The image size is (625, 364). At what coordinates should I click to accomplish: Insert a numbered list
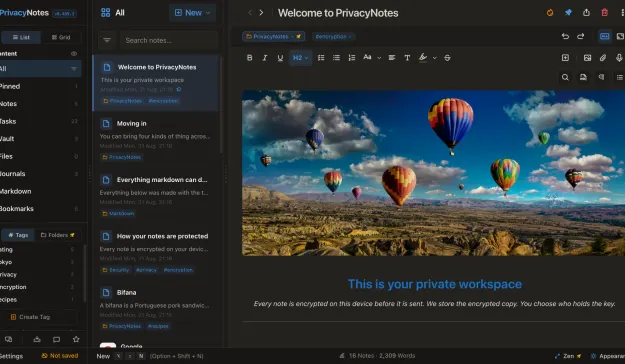click(352, 58)
